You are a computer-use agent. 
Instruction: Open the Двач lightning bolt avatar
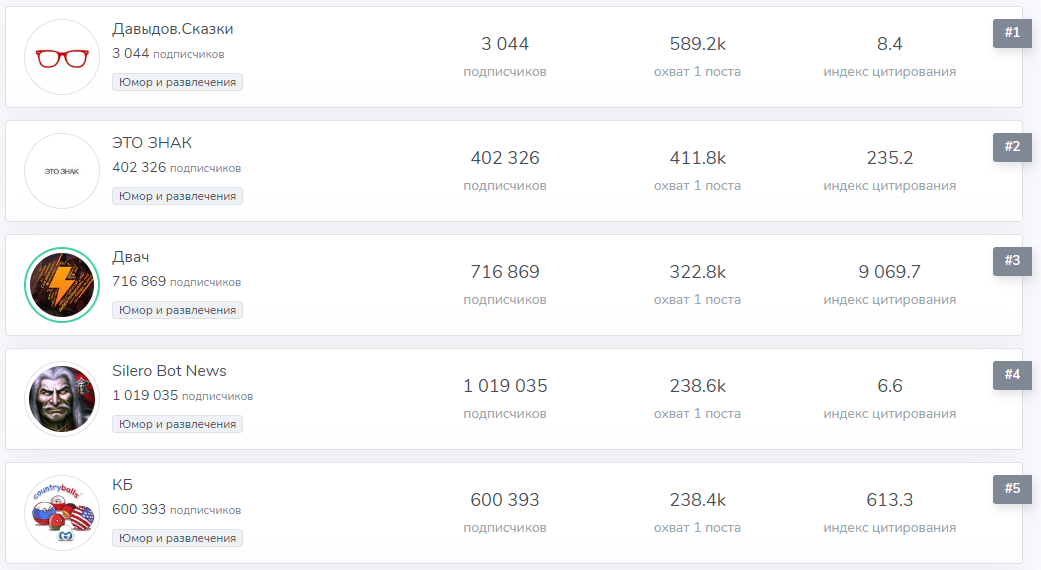(x=62, y=285)
